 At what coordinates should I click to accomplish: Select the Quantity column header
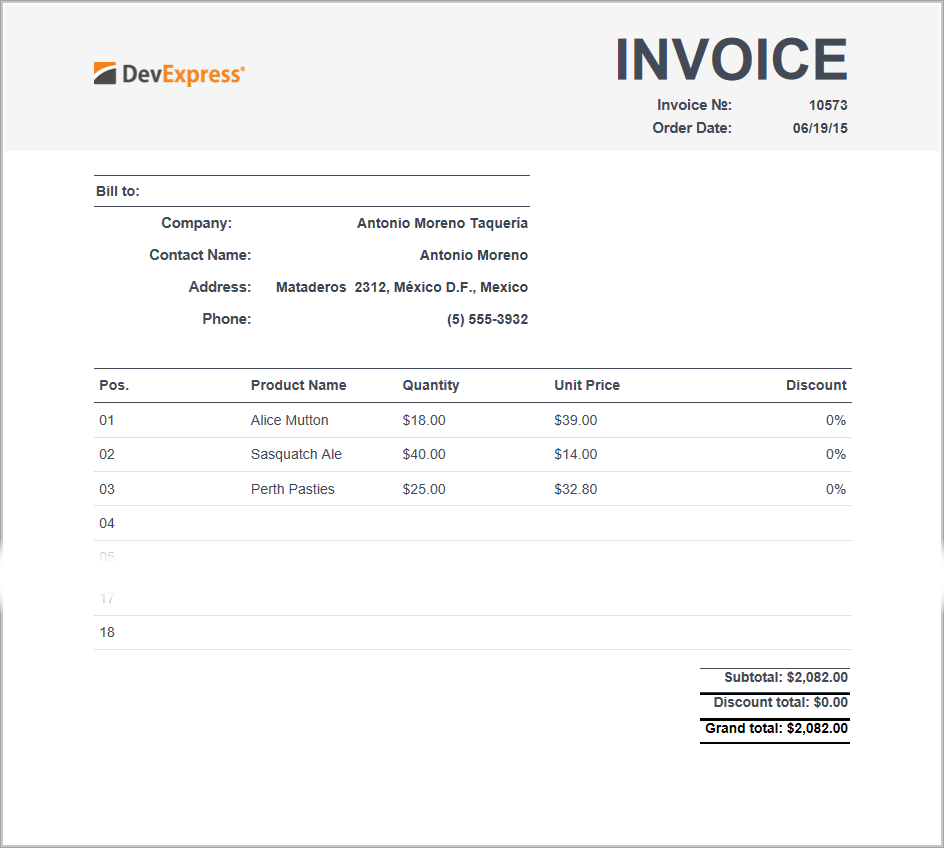point(430,385)
